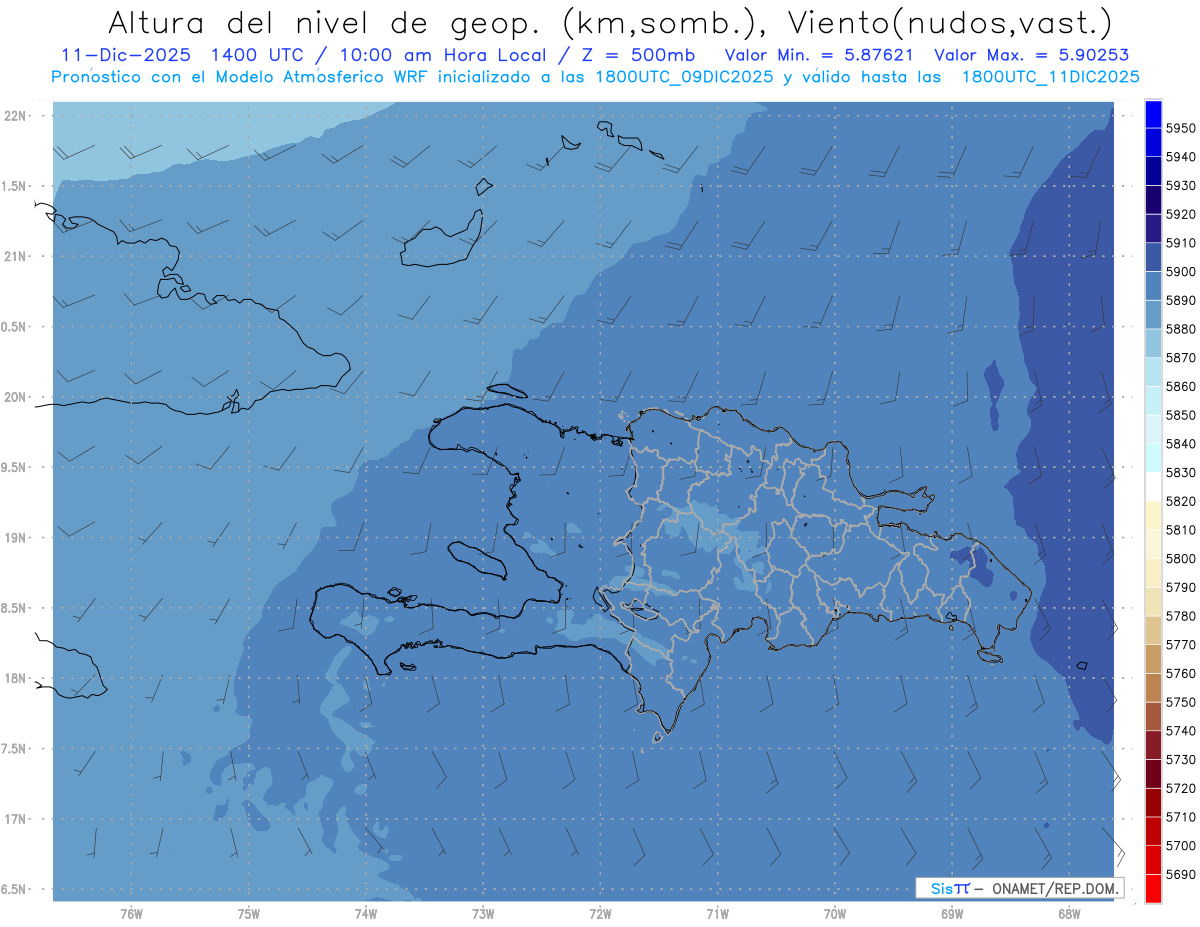This screenshot has width=1200, height=927.
Task: Click the longitude label 74W
Action: (366, 914)
